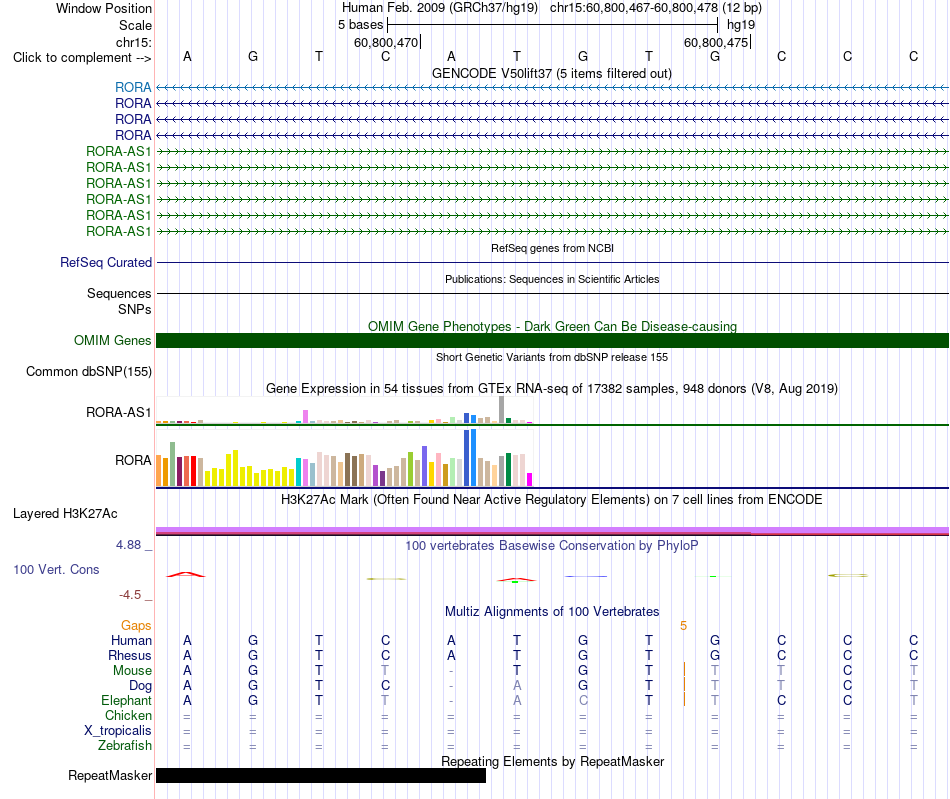
Task: Click the black RepeatMasker element bar
Action: coord(321,775)
